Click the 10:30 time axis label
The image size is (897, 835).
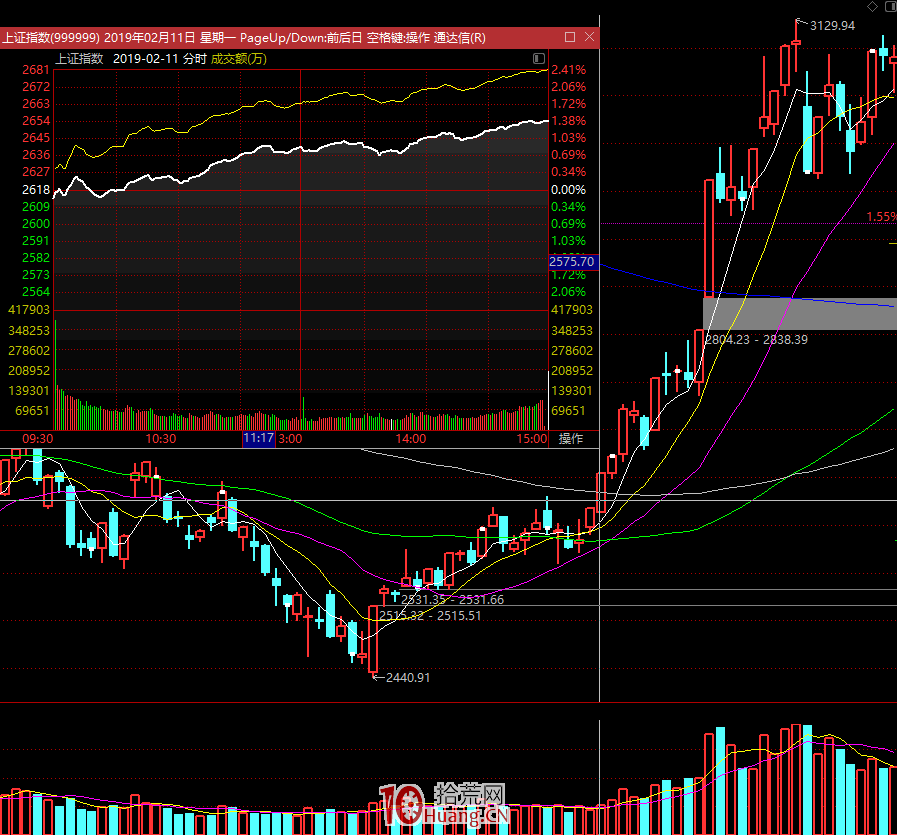point(161,439)
